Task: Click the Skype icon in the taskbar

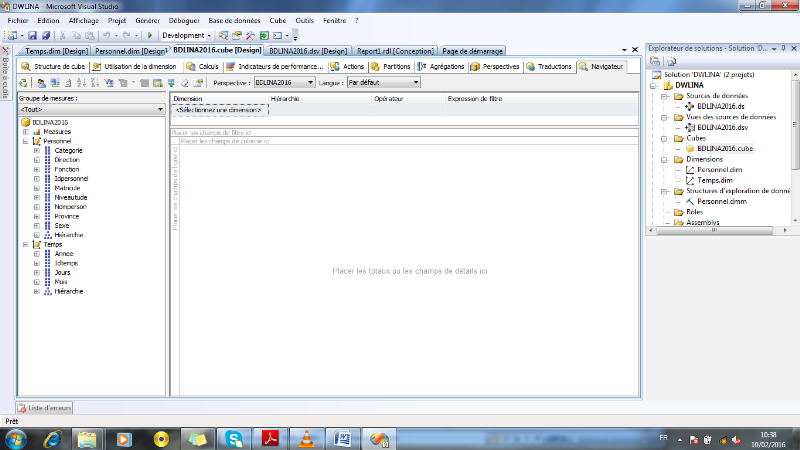Action: [234, 438]
